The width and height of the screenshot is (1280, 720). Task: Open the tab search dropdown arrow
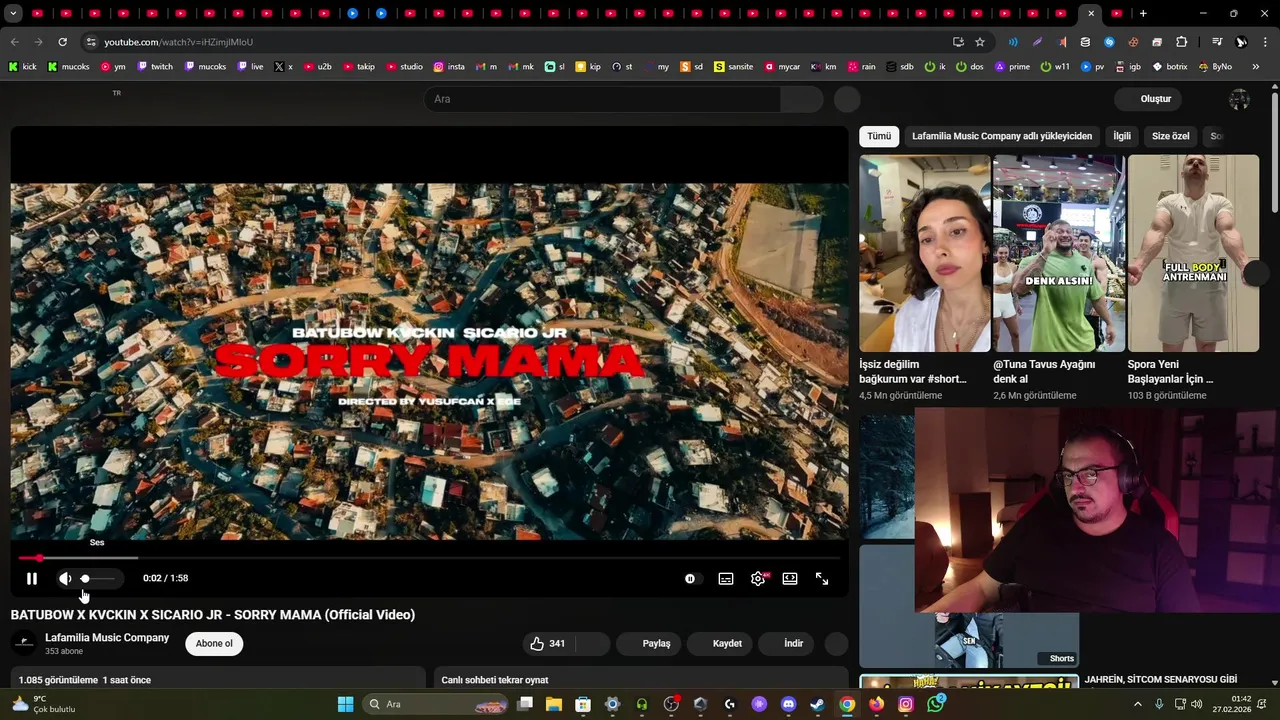point(13,13)
